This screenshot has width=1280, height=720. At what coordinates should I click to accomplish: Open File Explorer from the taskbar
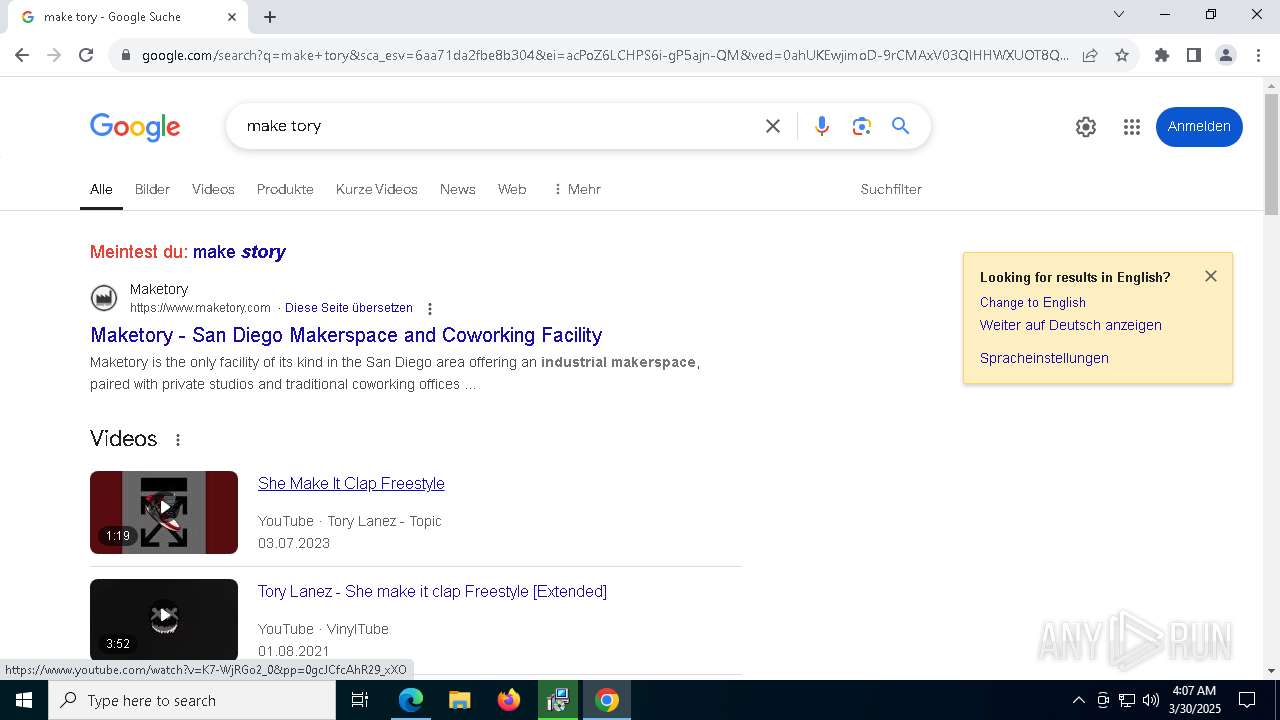pos(460,700)
